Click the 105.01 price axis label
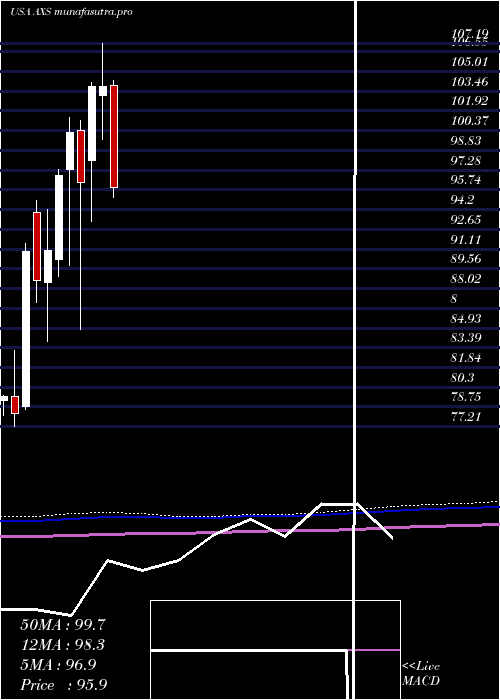The image size is (500, 700). click(x=469, y=62)
